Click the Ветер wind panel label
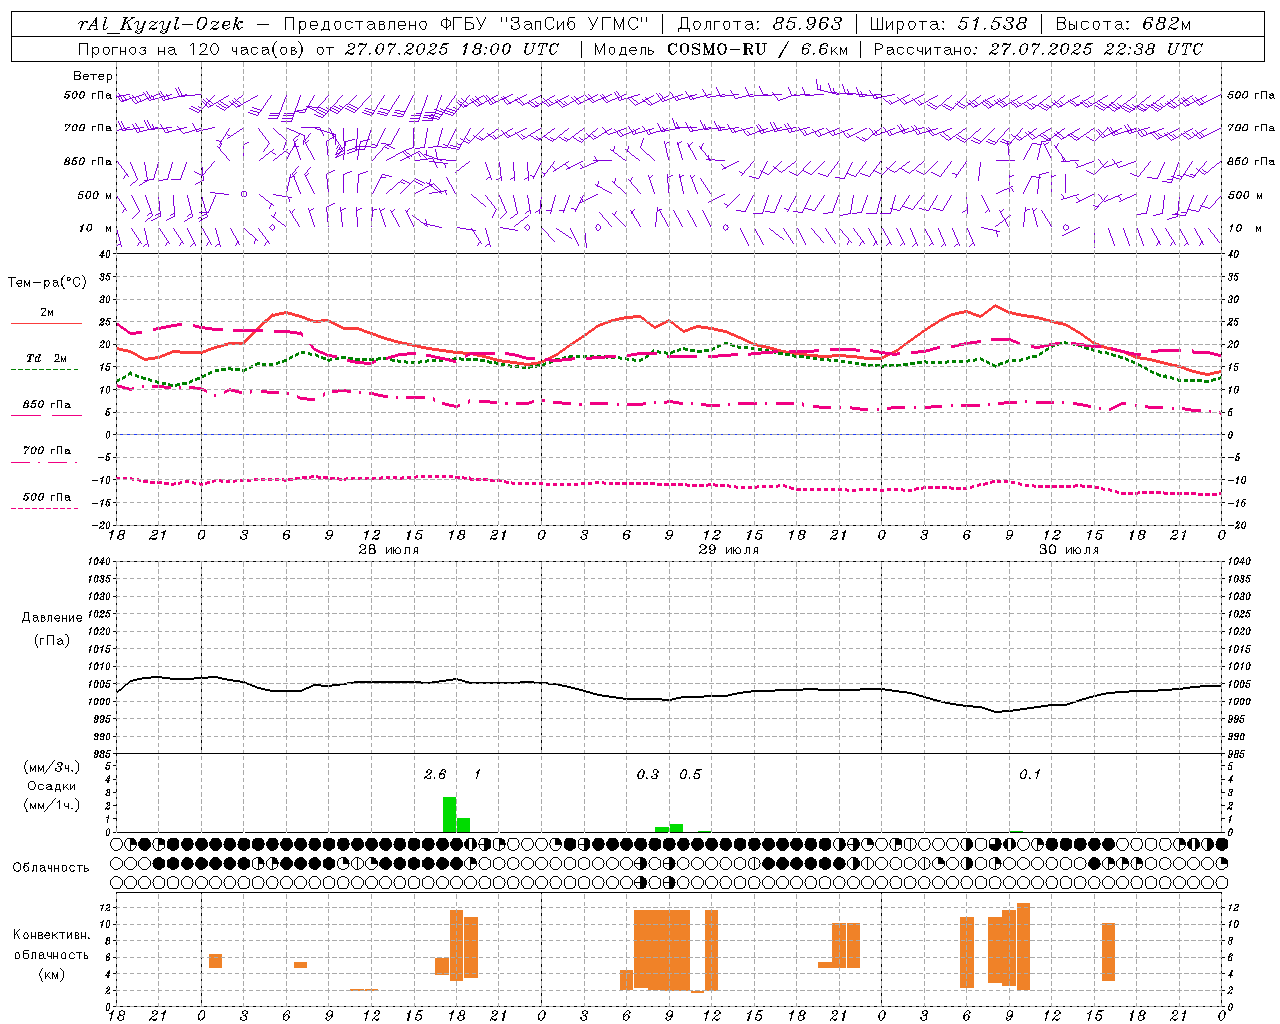This screenshot has height=1024, width=1280. (x=93, y=76)
